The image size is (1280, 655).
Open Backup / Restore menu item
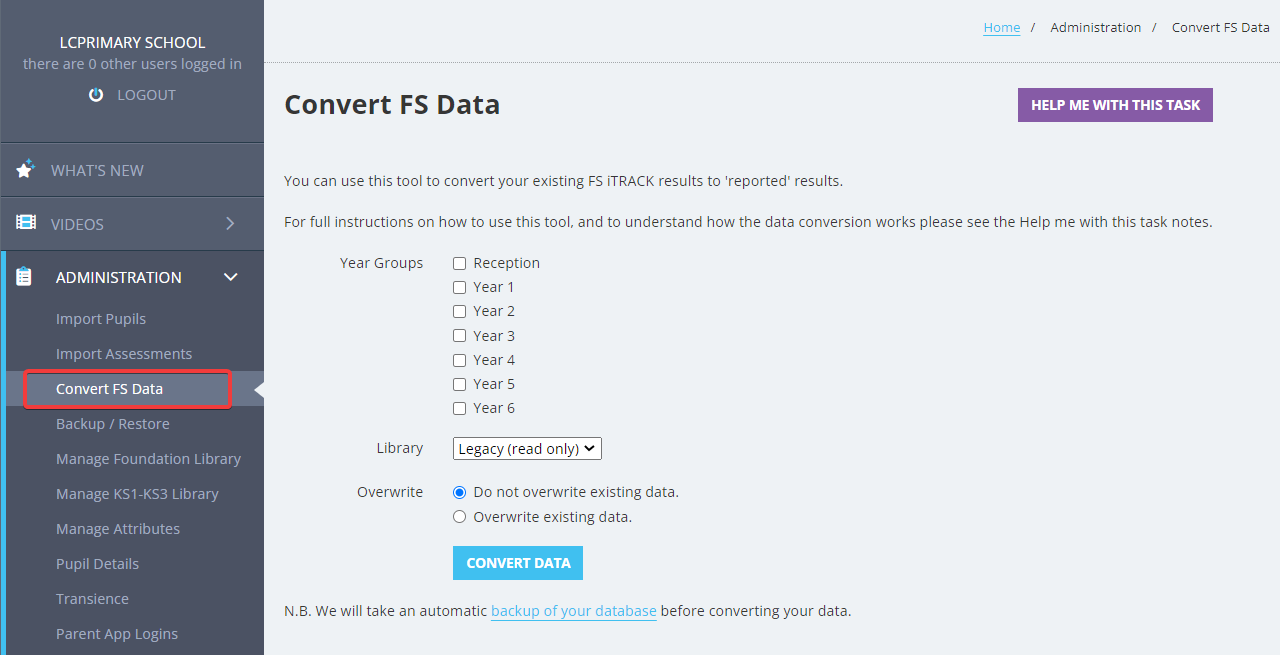113,424
